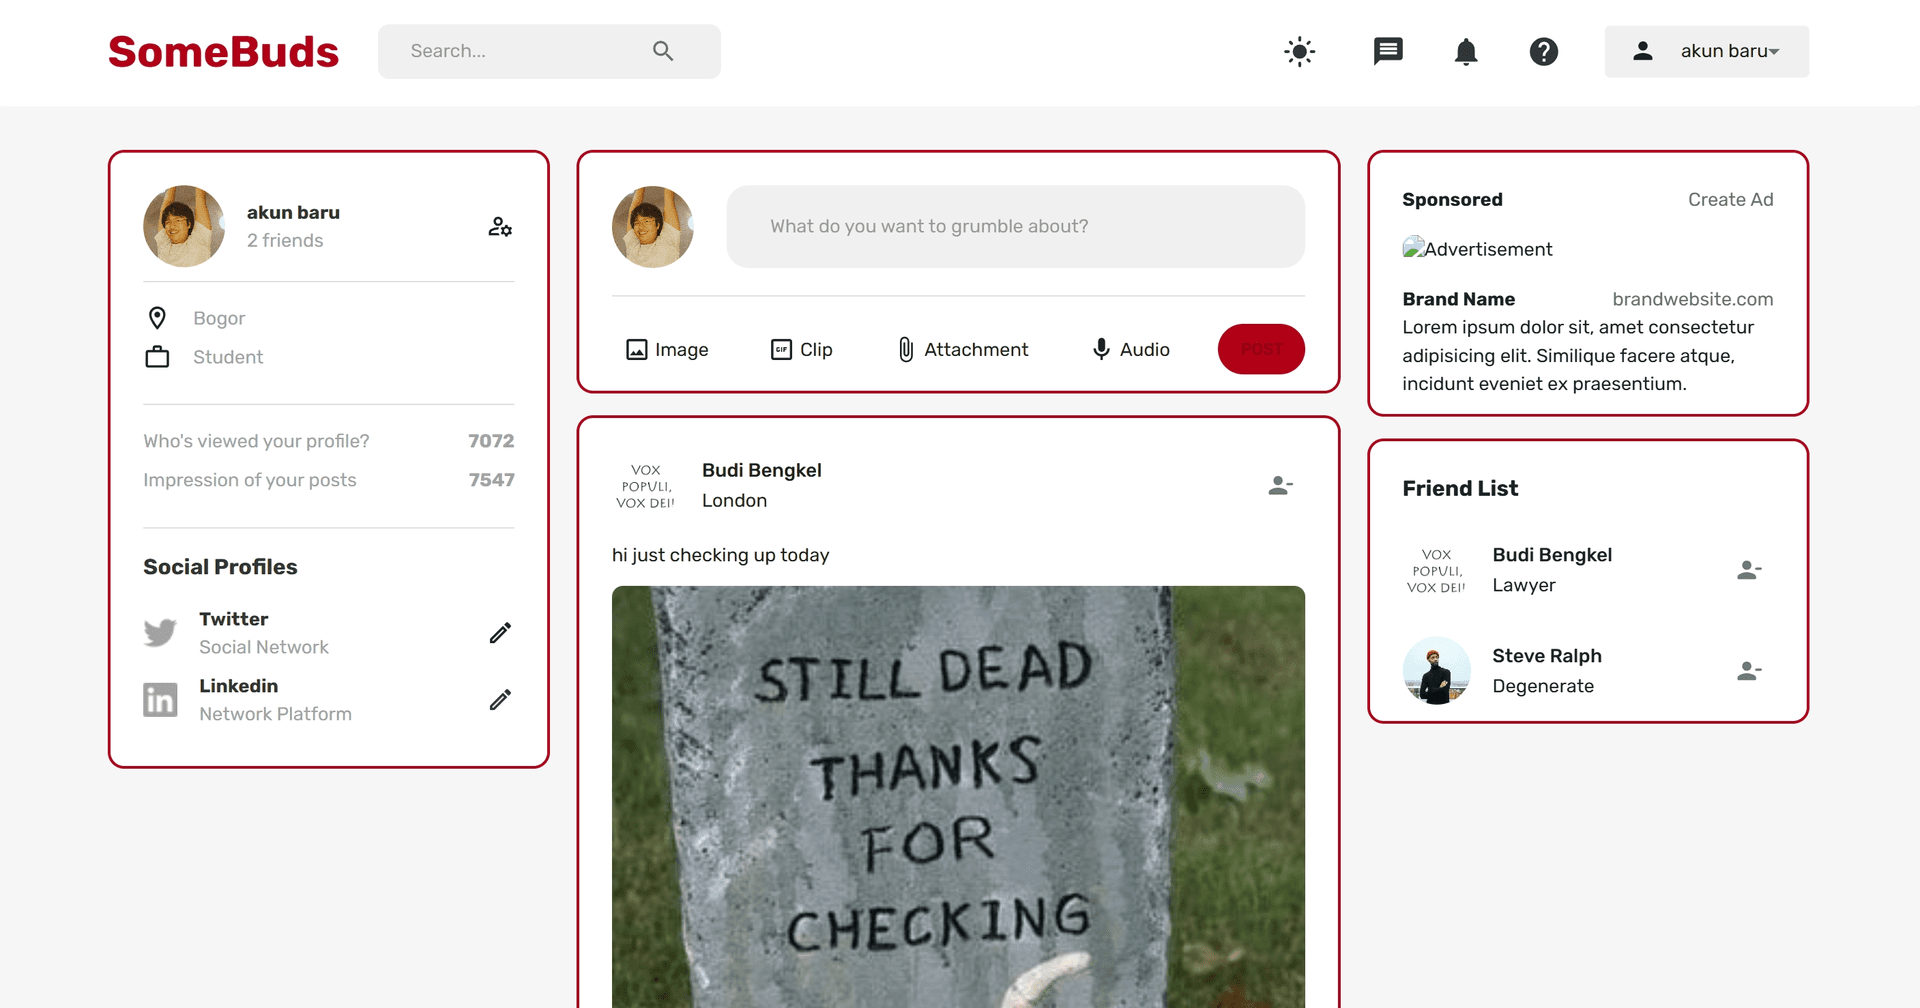Click the user silhouette icon in account menu

coord(1642,51)
